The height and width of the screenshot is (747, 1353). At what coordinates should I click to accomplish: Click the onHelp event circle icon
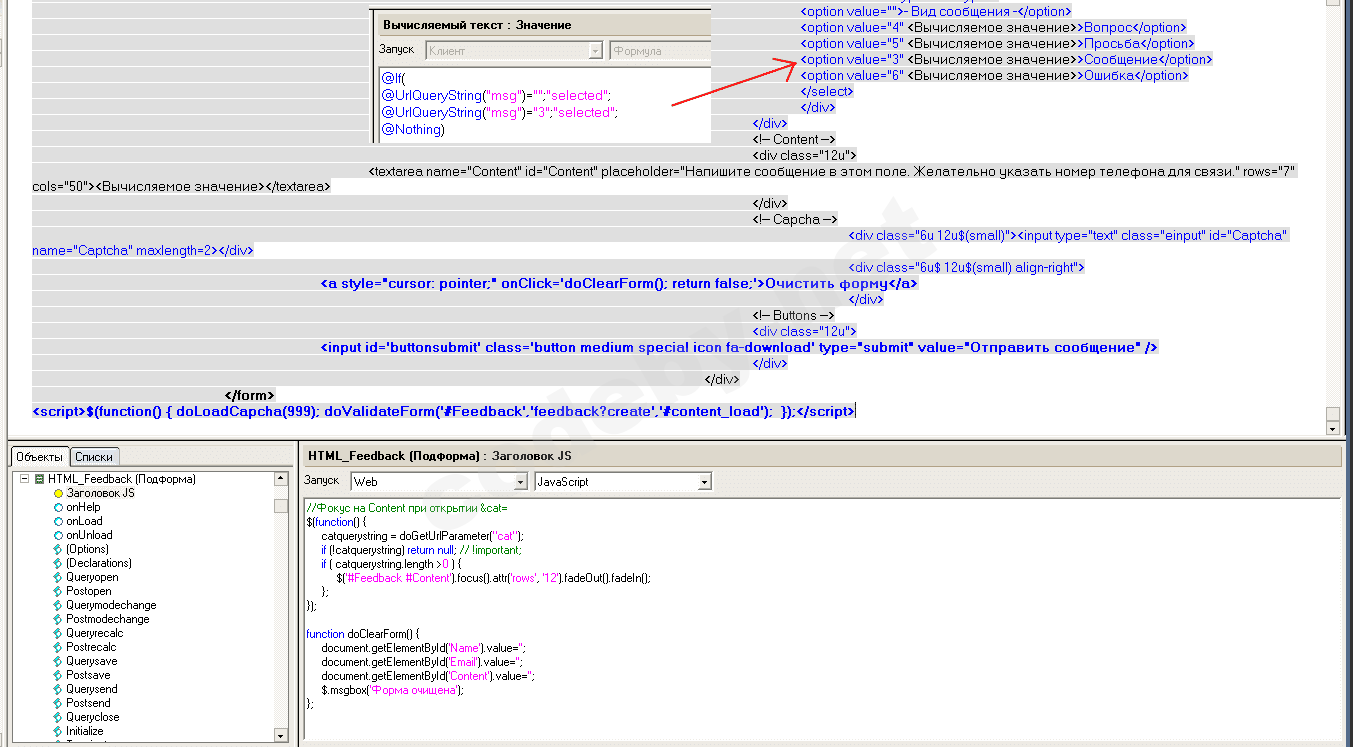point(58,507)
